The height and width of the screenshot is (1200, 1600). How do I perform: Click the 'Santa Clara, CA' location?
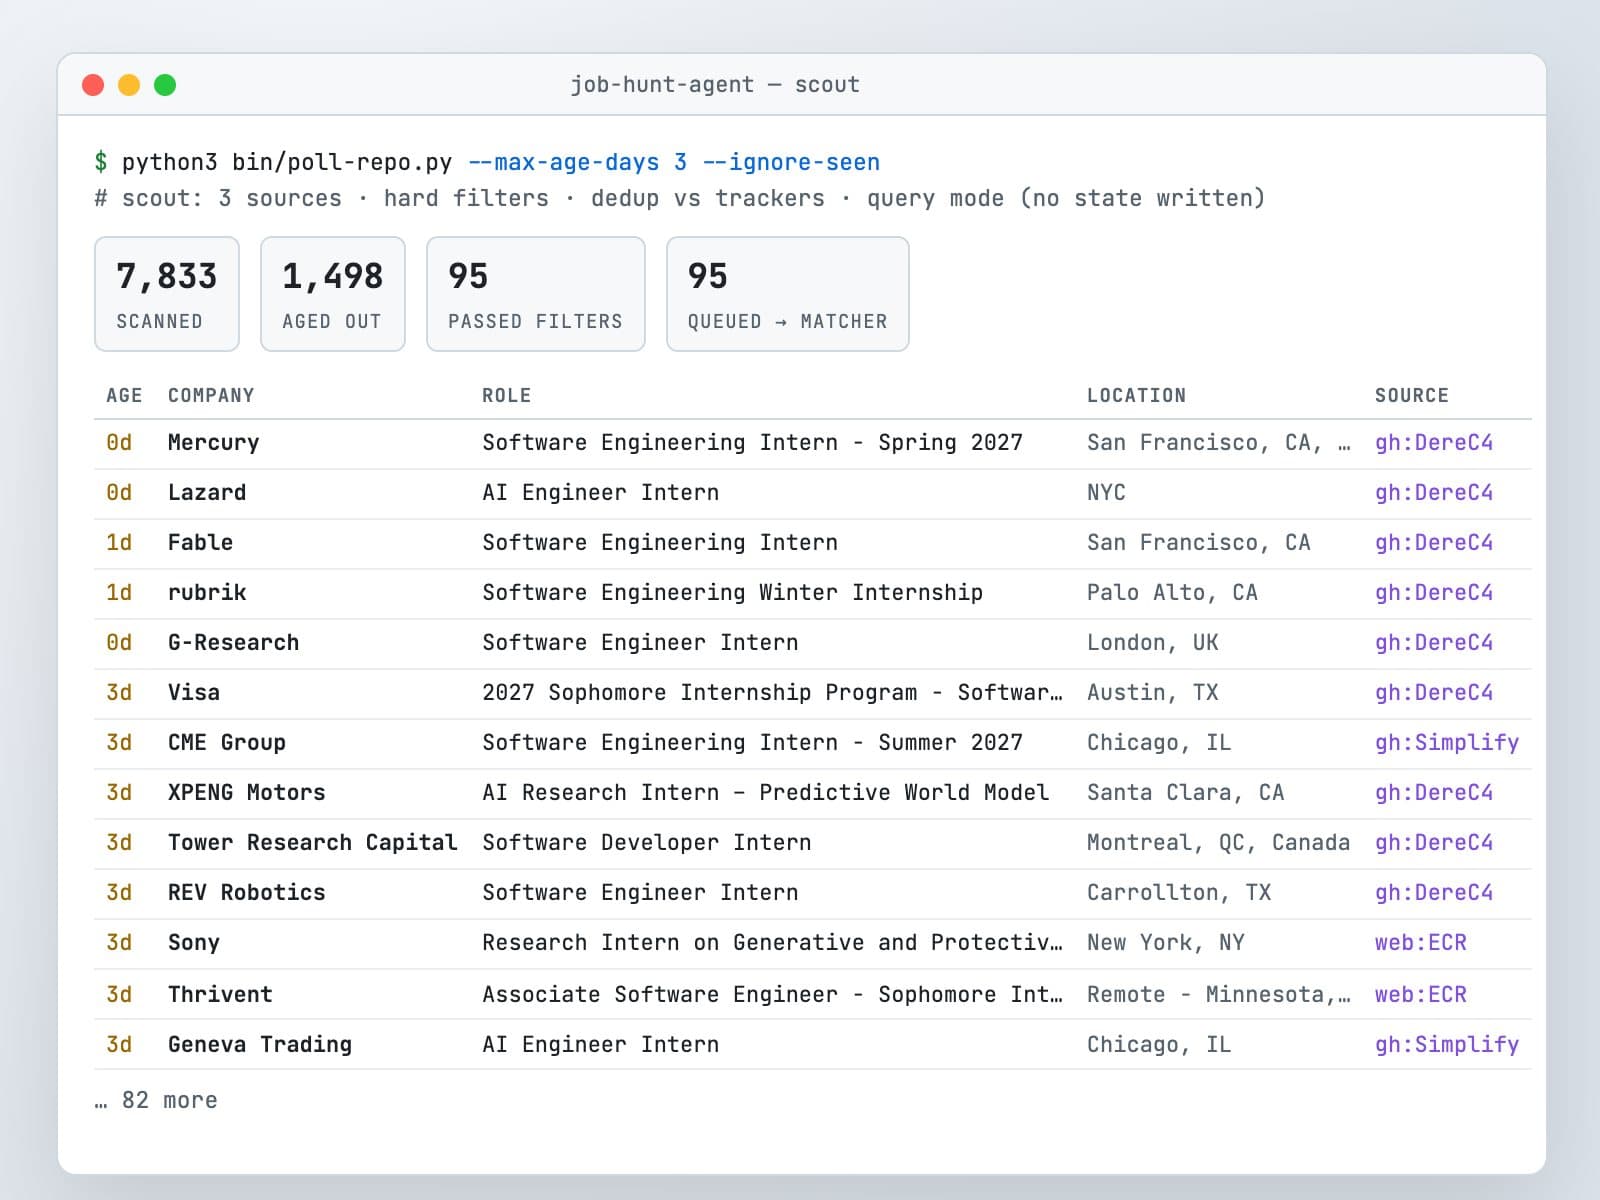click(1185, 793)
